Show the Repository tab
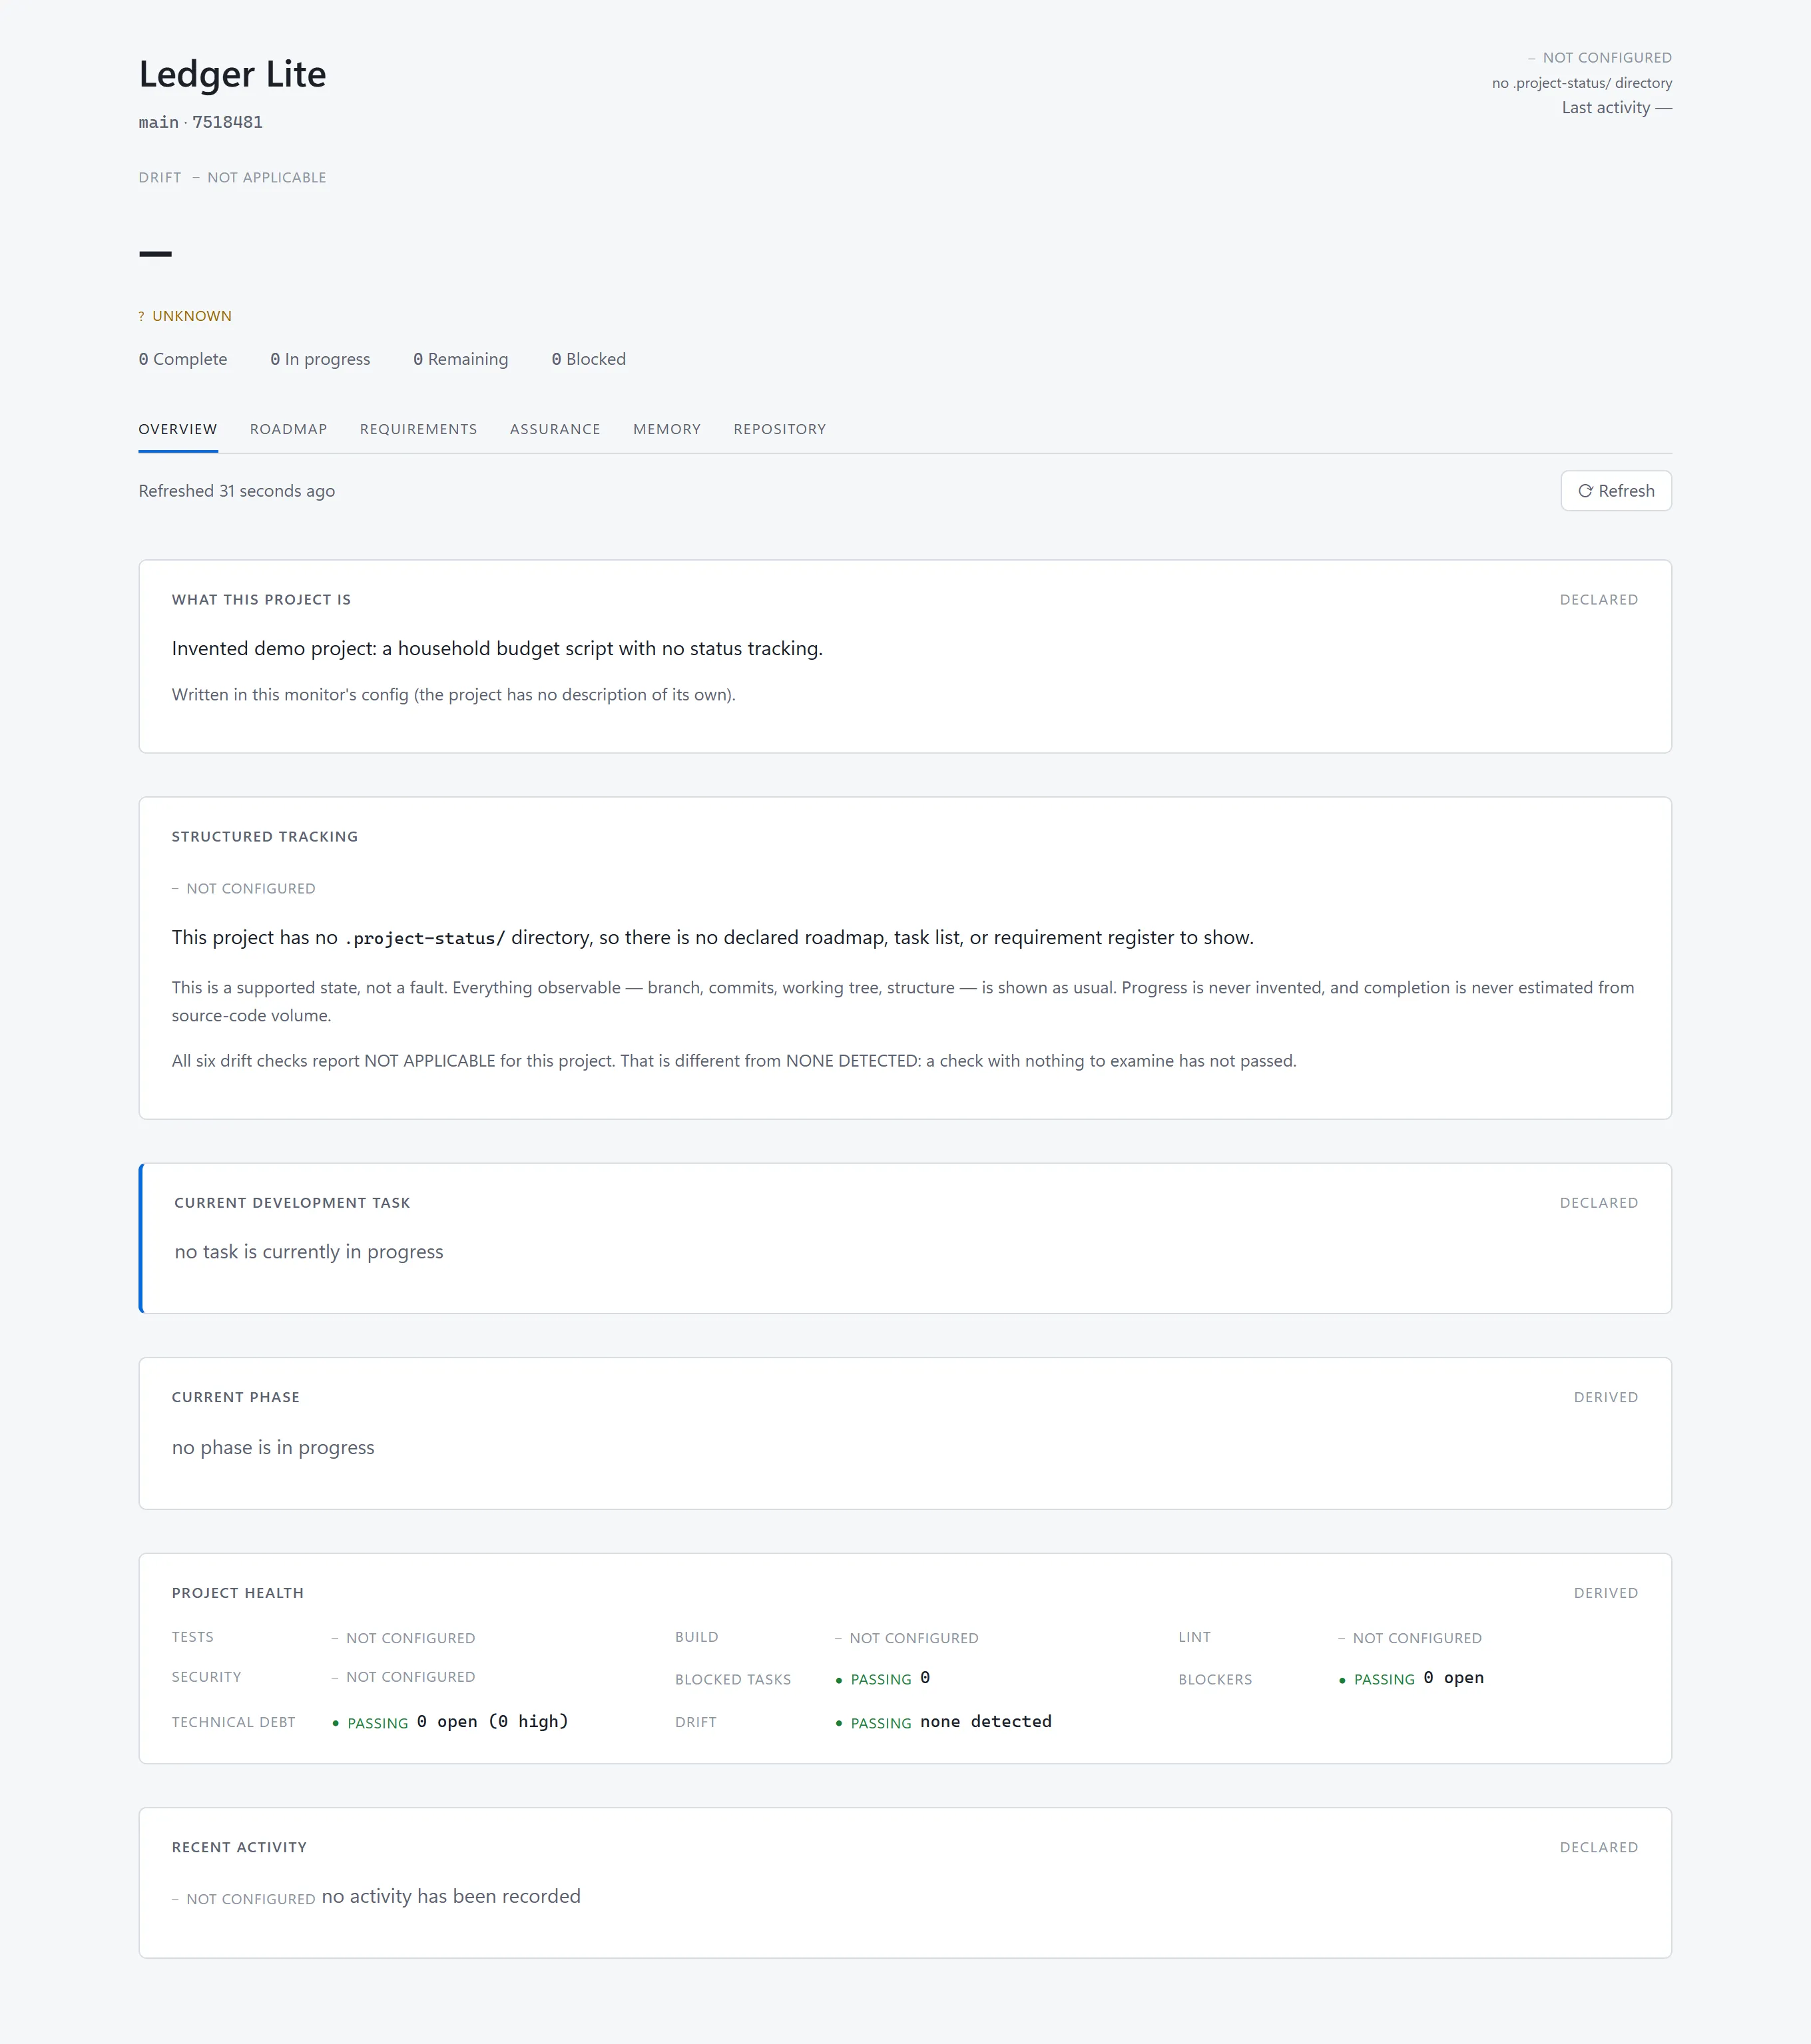Image resolution: width=1811 pixels, height=2044 pixels. [780, 429]
